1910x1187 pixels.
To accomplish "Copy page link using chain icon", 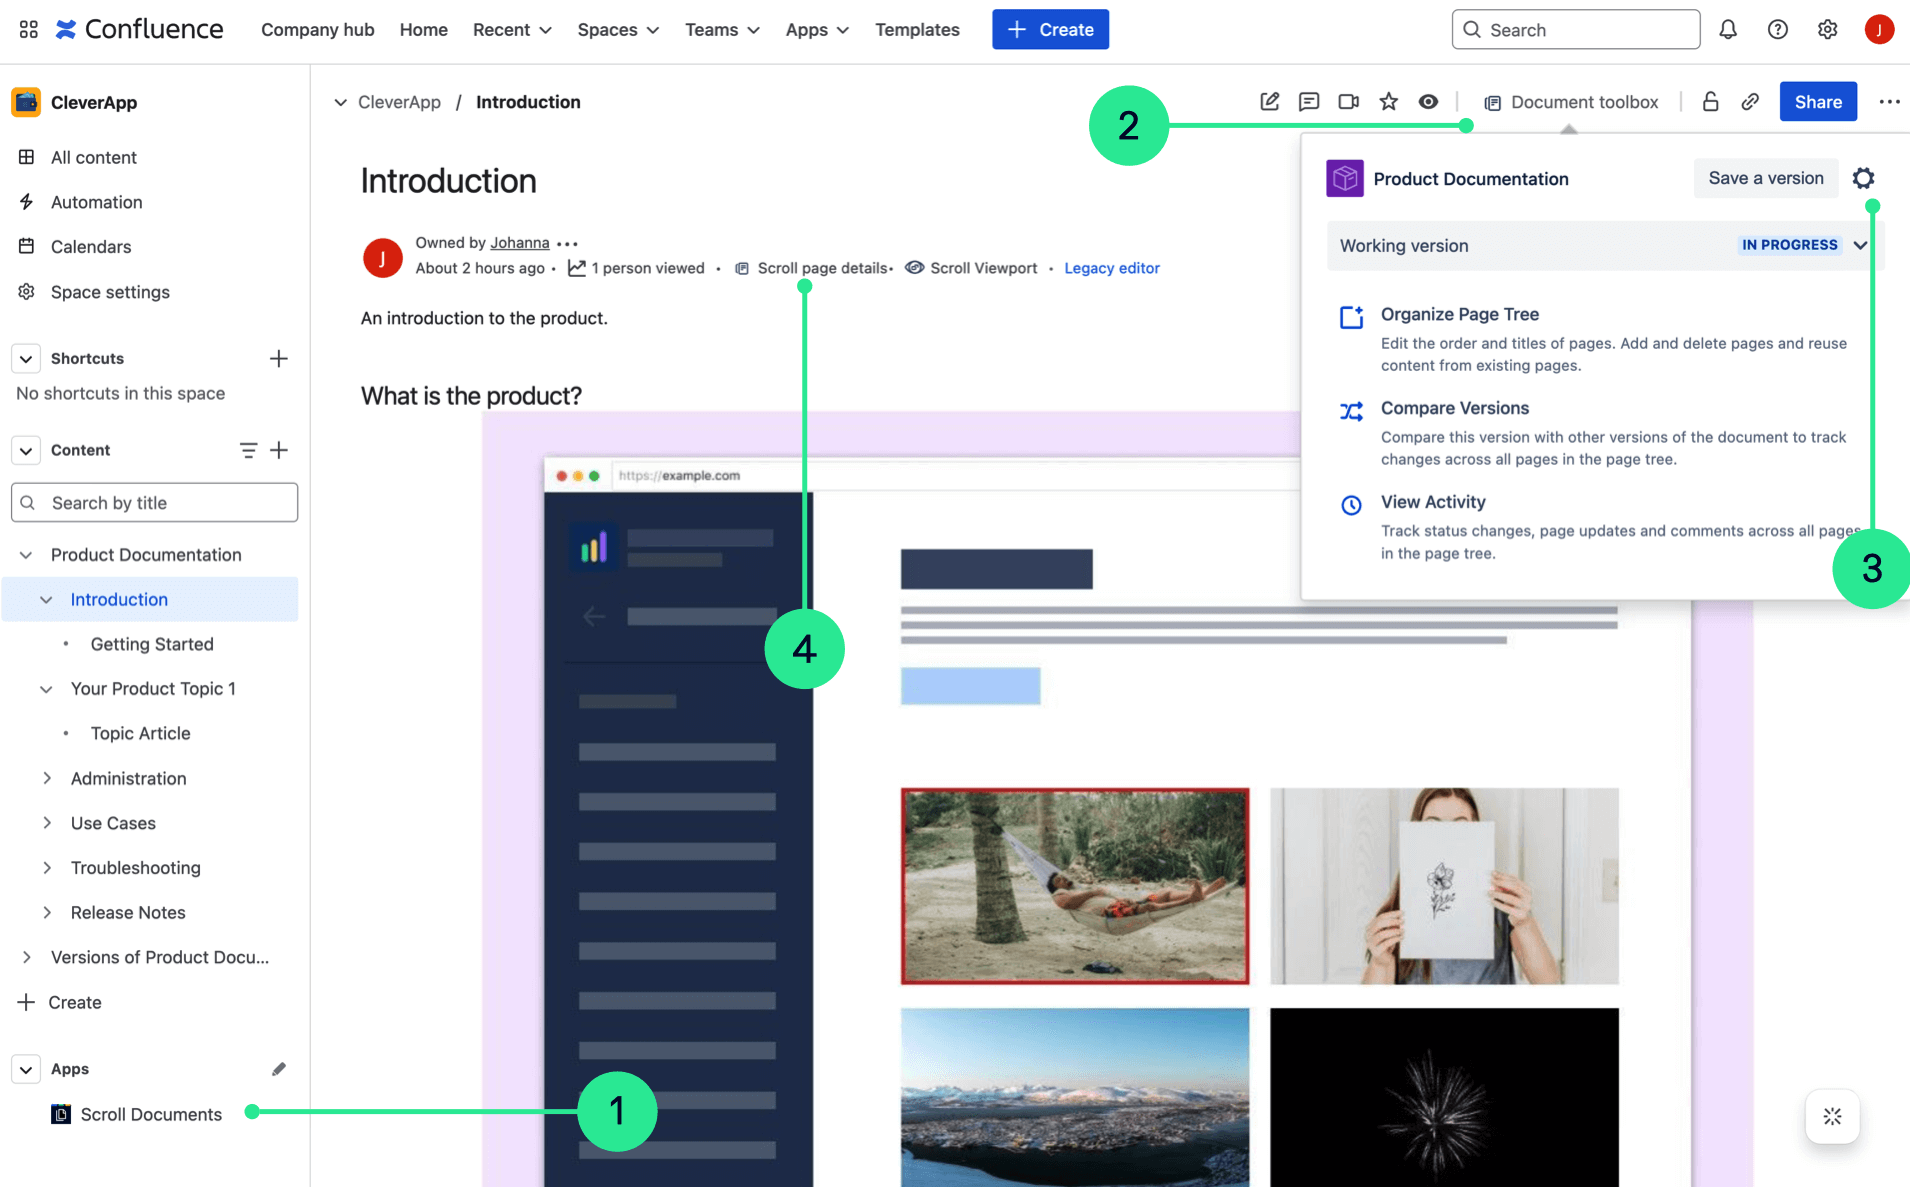I will tap(1750, 102).
